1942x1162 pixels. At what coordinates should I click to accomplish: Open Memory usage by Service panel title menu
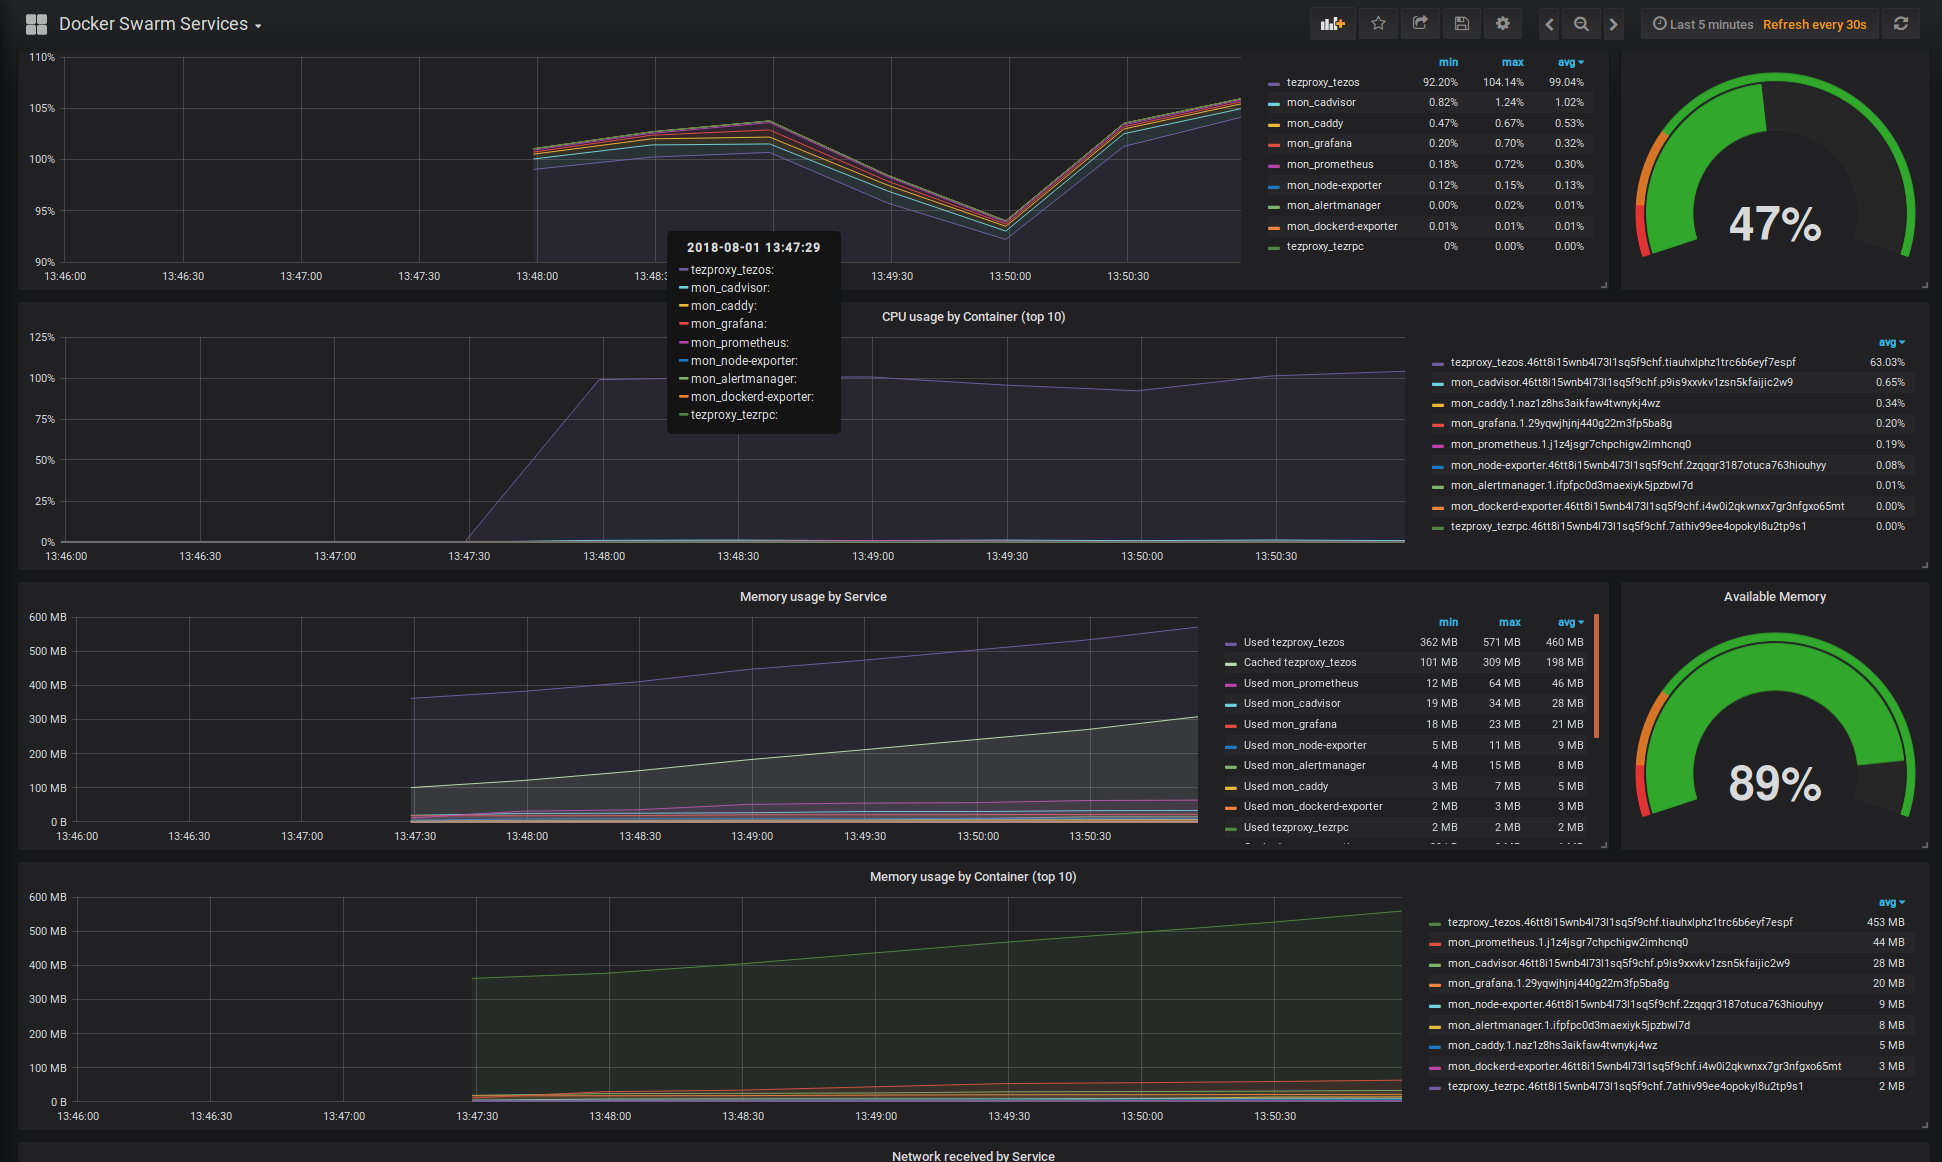pos(812,597)
